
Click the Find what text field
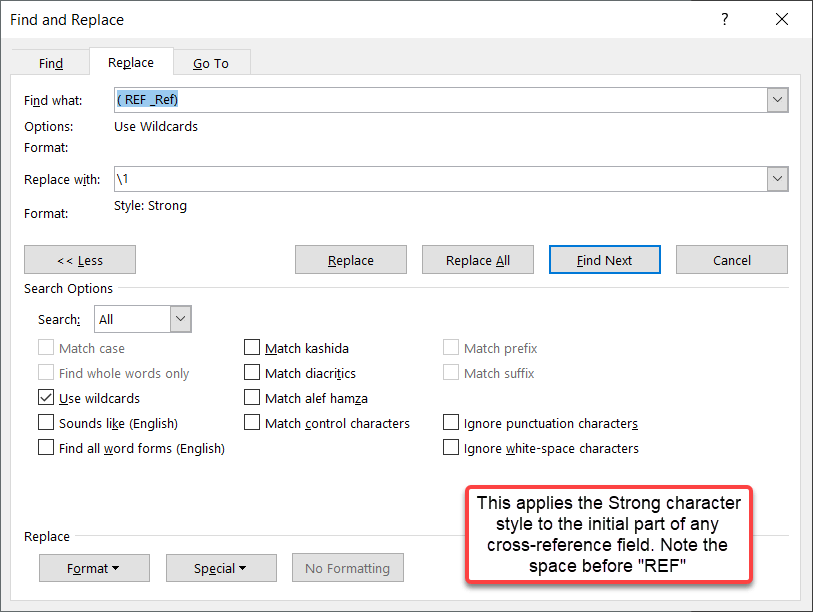[x=440, y=100]
